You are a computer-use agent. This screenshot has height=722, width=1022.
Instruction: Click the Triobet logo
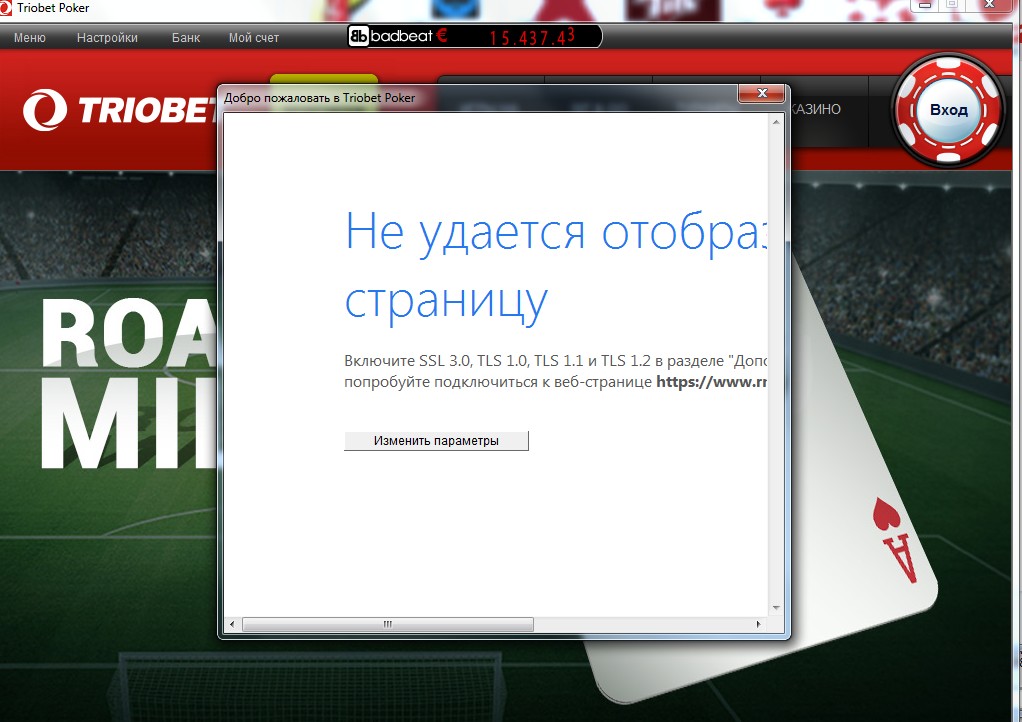(x=119, y=109)
